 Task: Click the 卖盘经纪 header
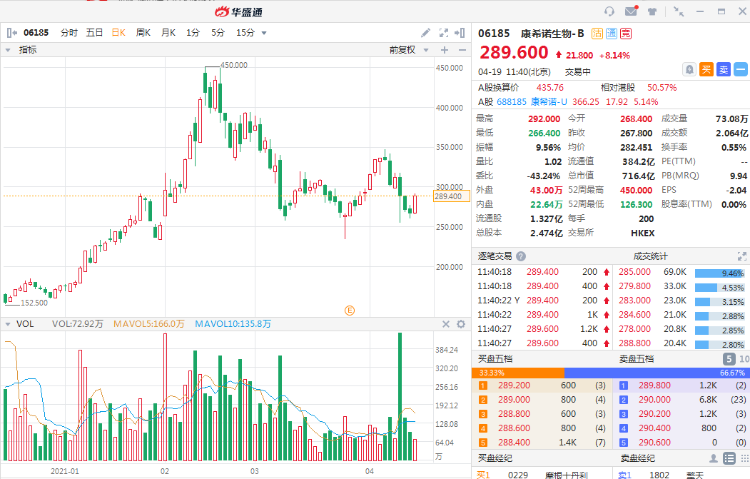click(x=638, y=458)
